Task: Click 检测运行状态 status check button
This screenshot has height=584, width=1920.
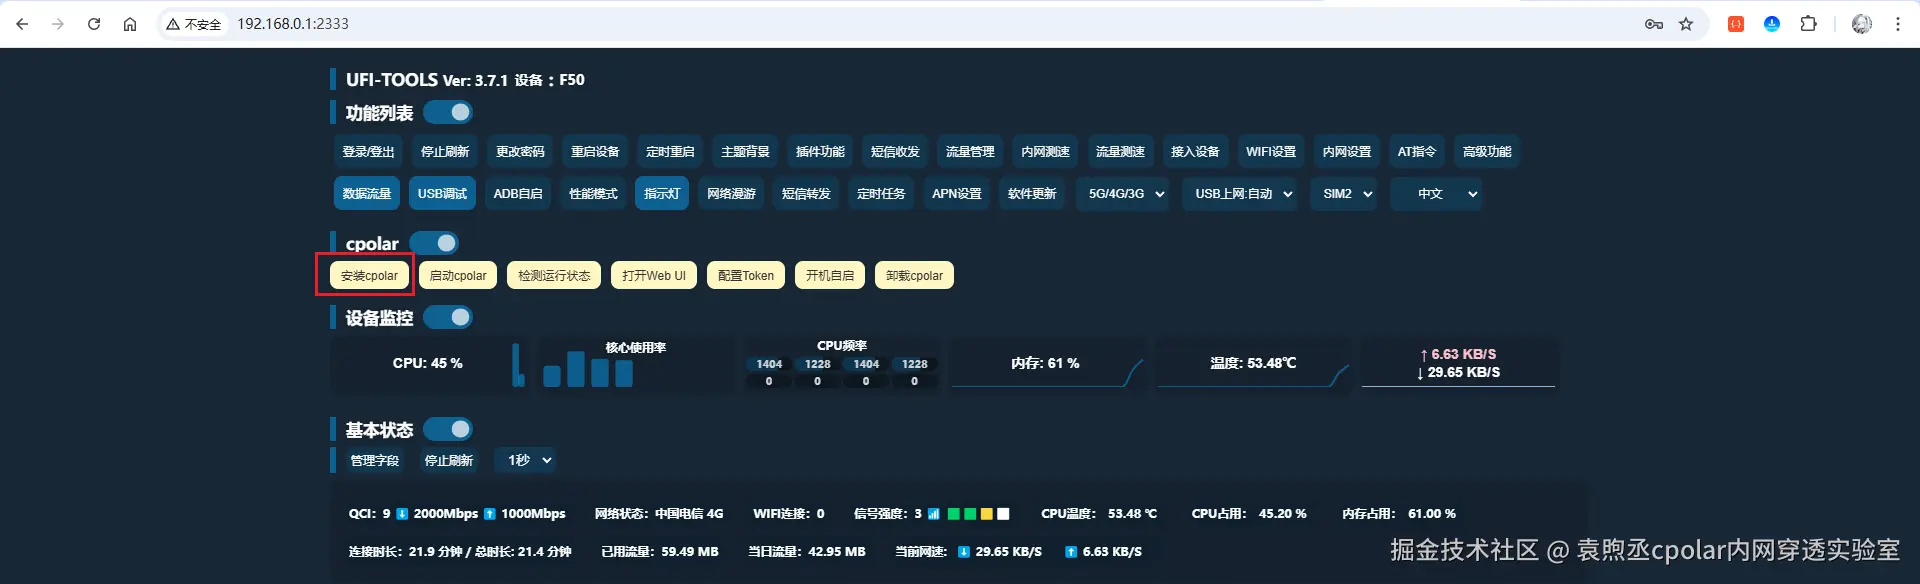Action: tap(554, 275)
